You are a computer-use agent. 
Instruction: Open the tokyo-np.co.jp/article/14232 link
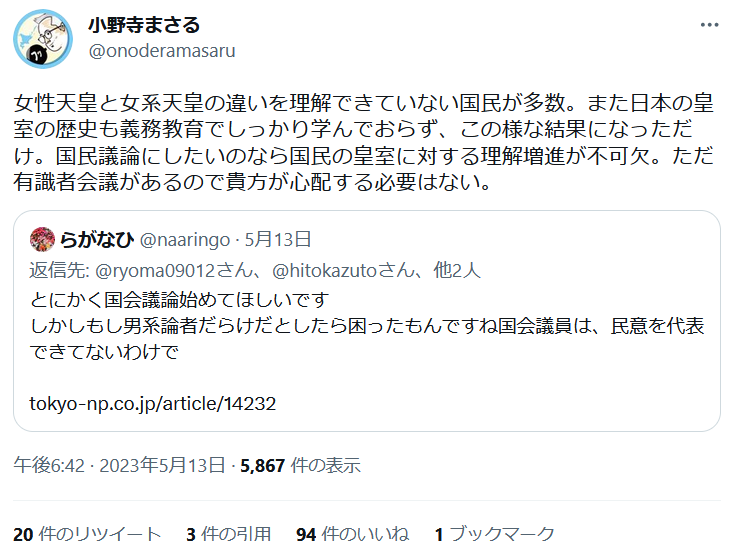[153, 403]
